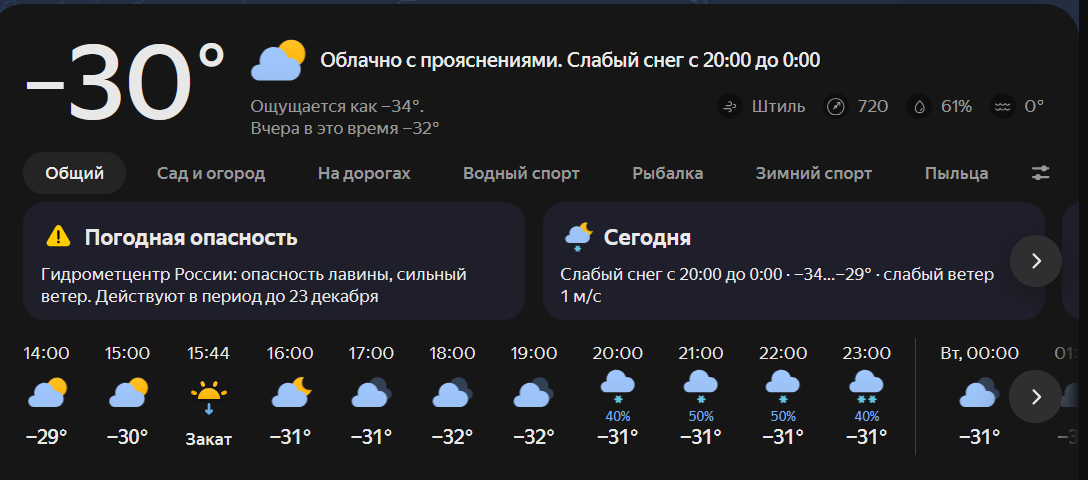Open the На дорогах tab
The width and height of the screenshot is (1088, 480).
pyautogui.click(x=364, y=173)
